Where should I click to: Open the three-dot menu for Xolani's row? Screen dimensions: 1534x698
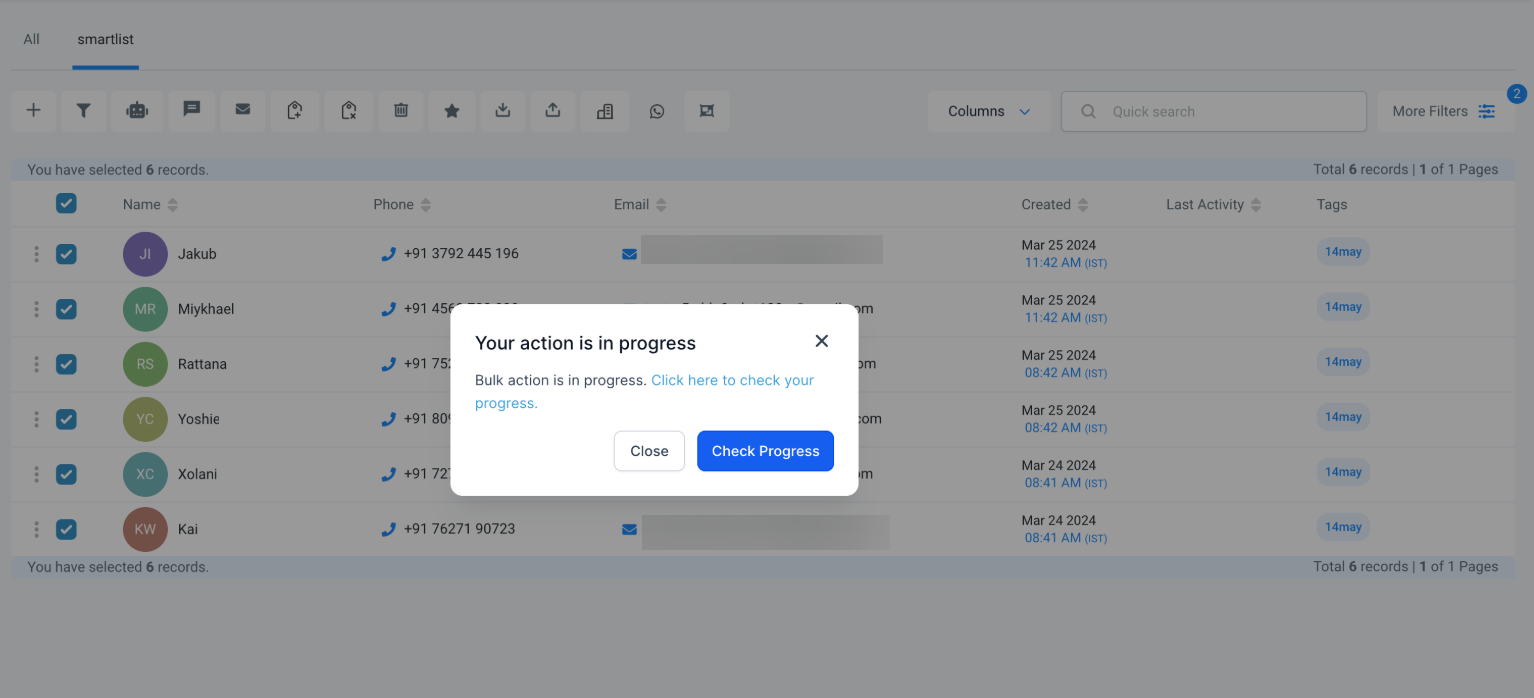tap(37, 474)
